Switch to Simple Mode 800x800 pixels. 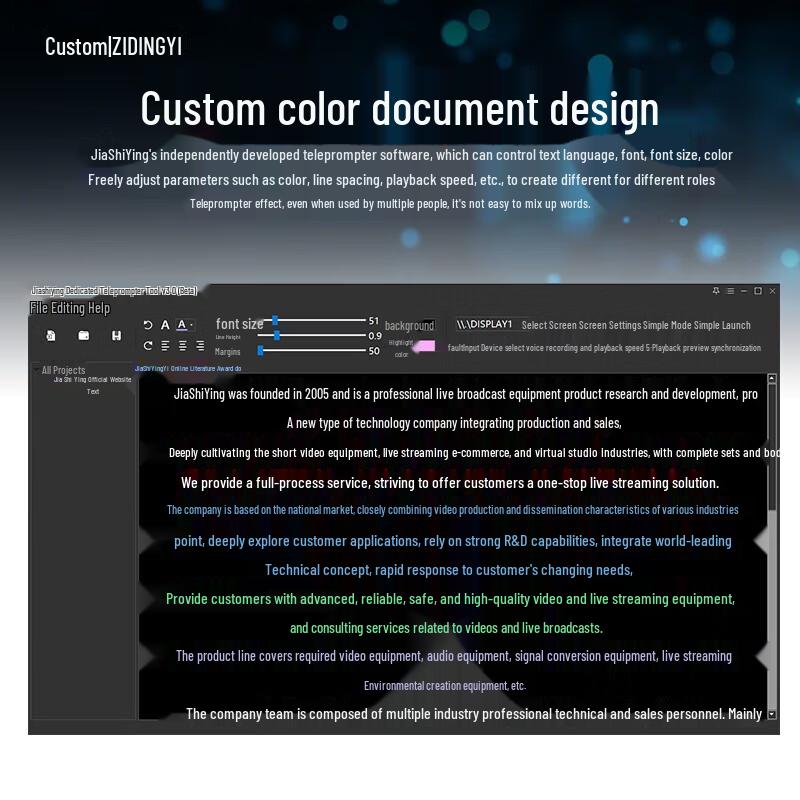(667, 326)
